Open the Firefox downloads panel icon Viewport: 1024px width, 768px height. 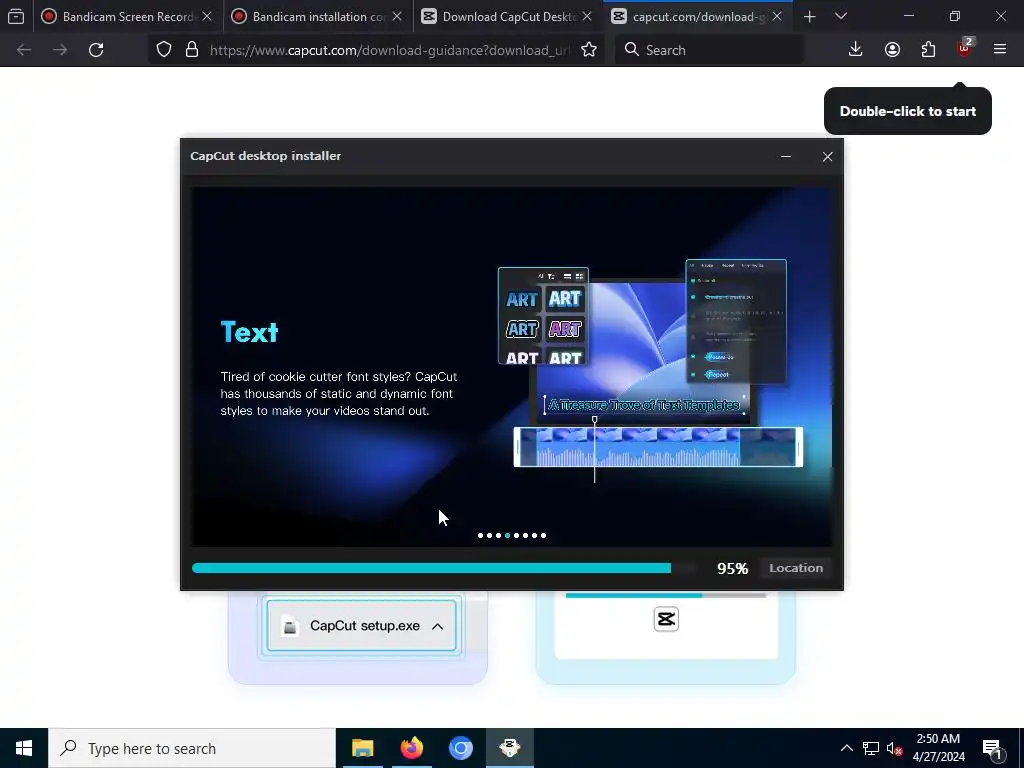(x=856, y=50)
